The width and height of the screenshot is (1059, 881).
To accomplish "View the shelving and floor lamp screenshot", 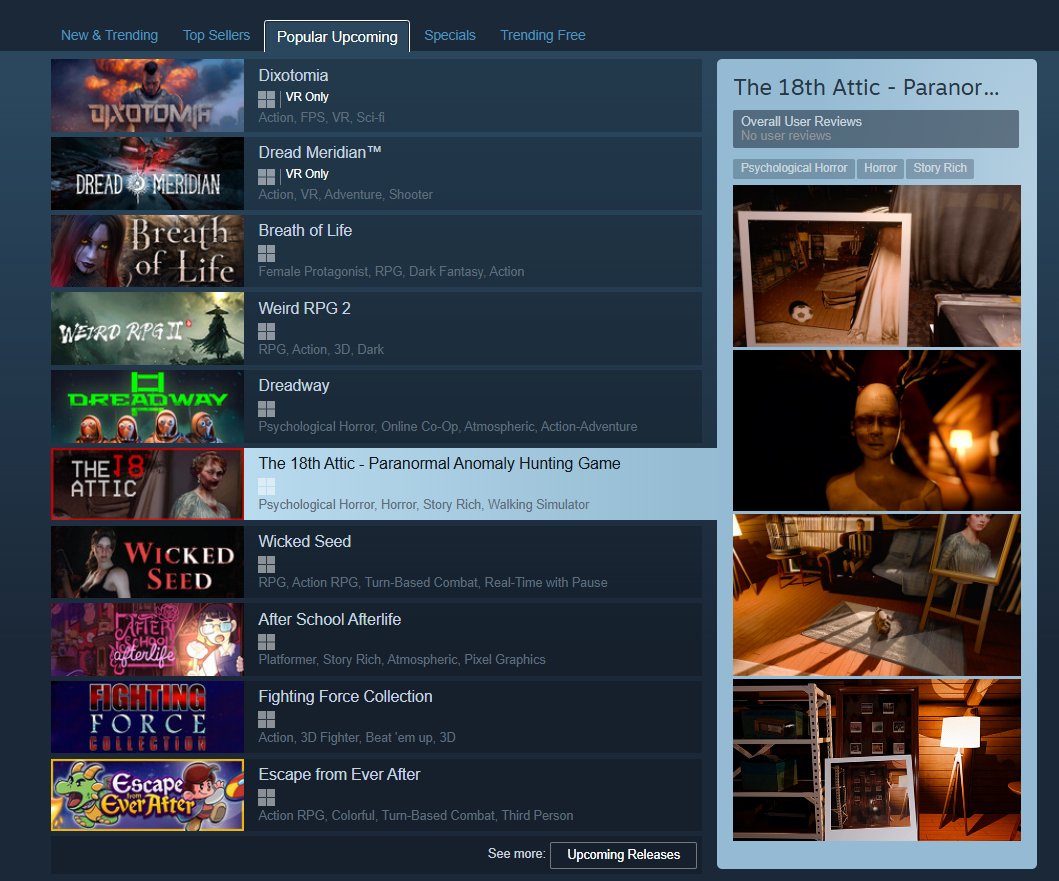I will point(877,760).
